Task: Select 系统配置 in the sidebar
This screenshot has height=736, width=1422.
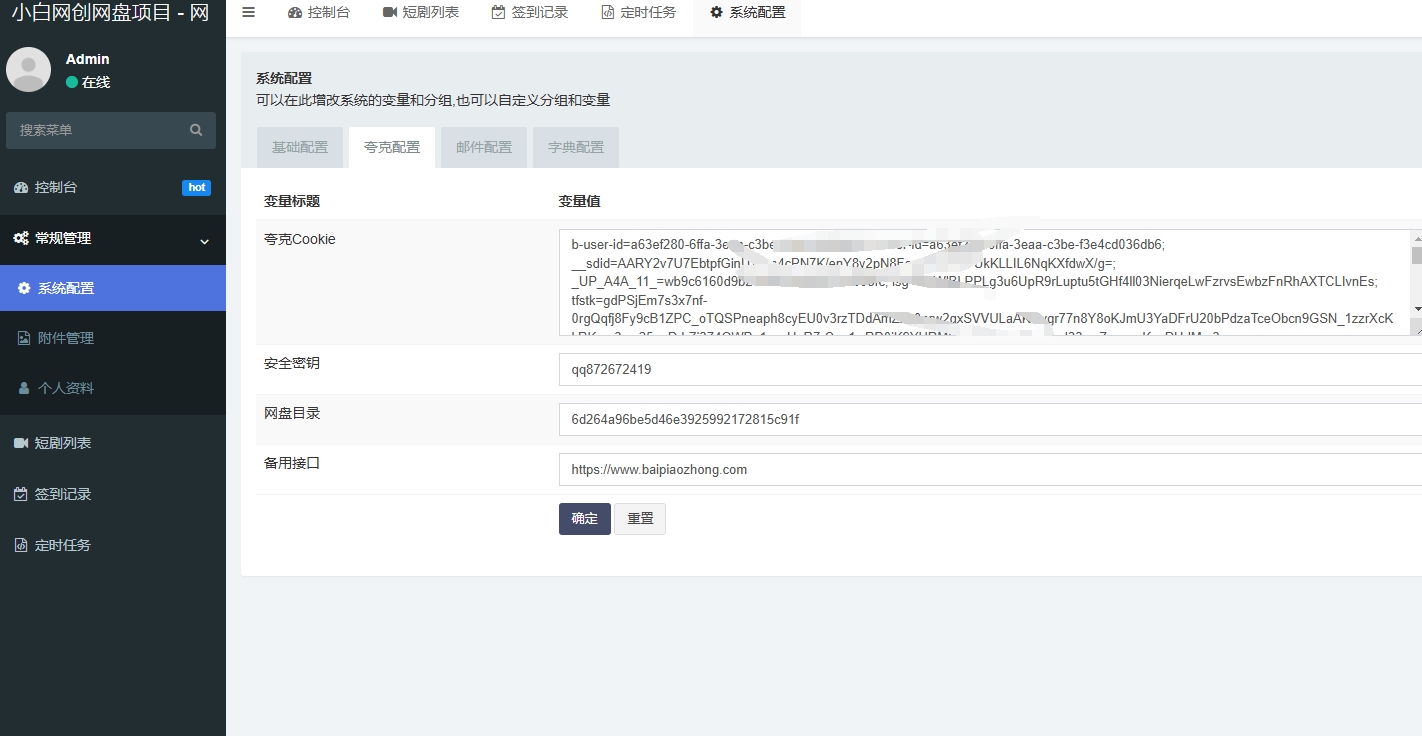Action: 113,288
